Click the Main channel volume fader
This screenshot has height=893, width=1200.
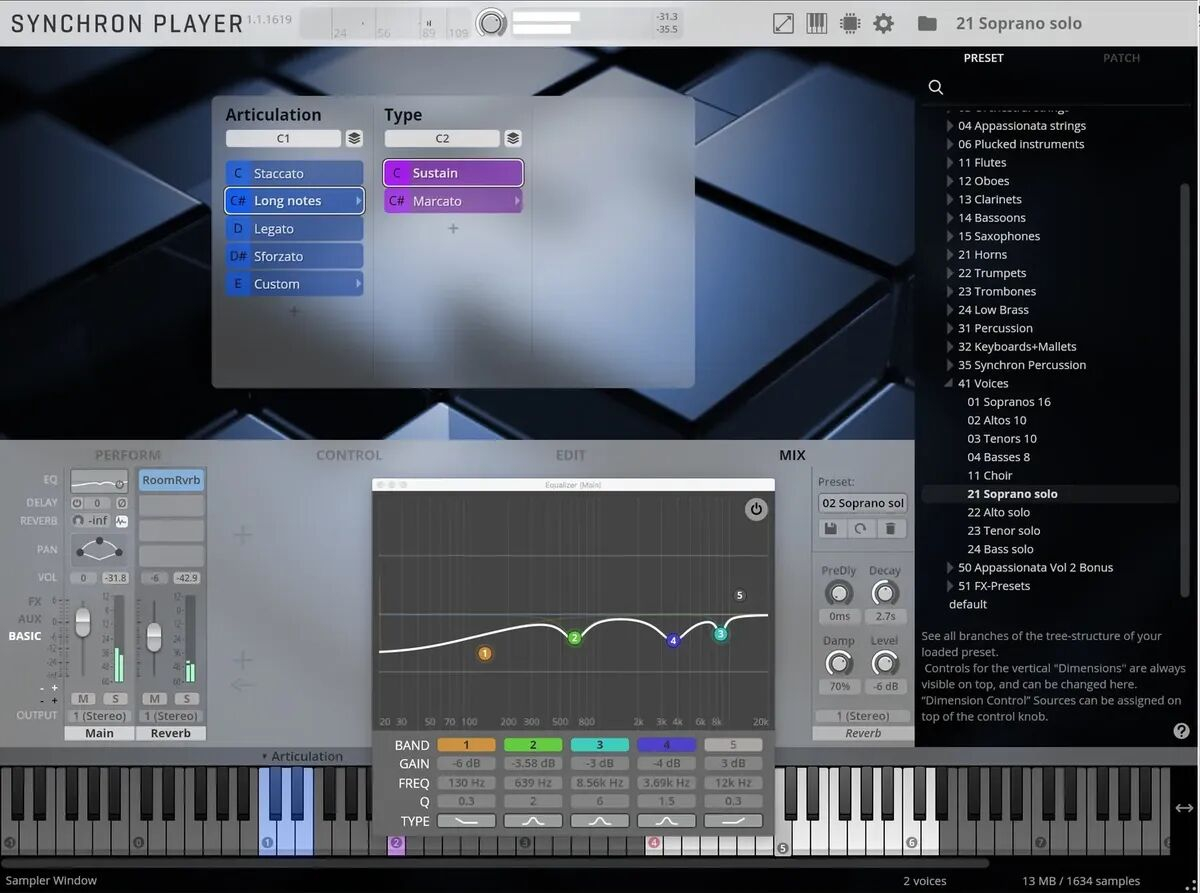tap(83, 621)
